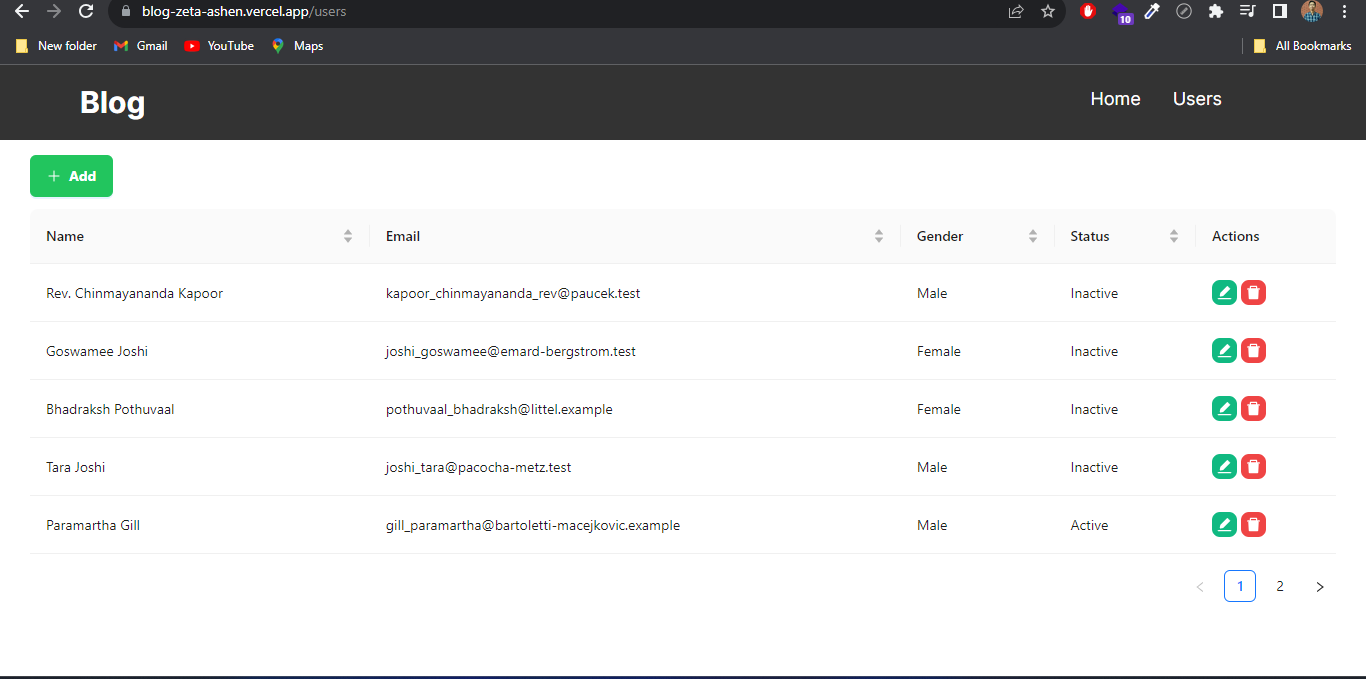This screenshot has width=1366, height=679.
Task: Open the compass extension icon
Action: [1184, 11]
